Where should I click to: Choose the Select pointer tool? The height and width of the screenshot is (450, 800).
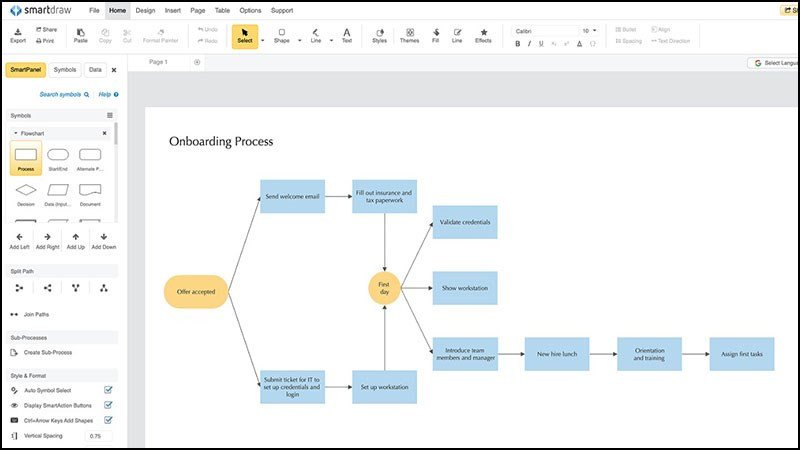[x=245, y=36]
